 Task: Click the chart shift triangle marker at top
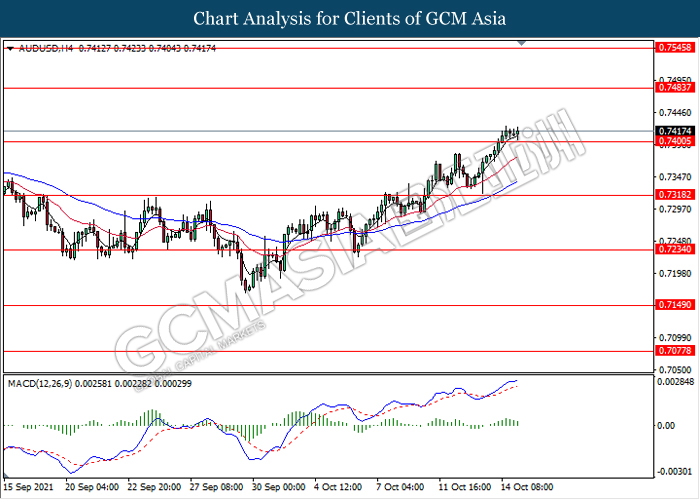click(x=521, y=43)
